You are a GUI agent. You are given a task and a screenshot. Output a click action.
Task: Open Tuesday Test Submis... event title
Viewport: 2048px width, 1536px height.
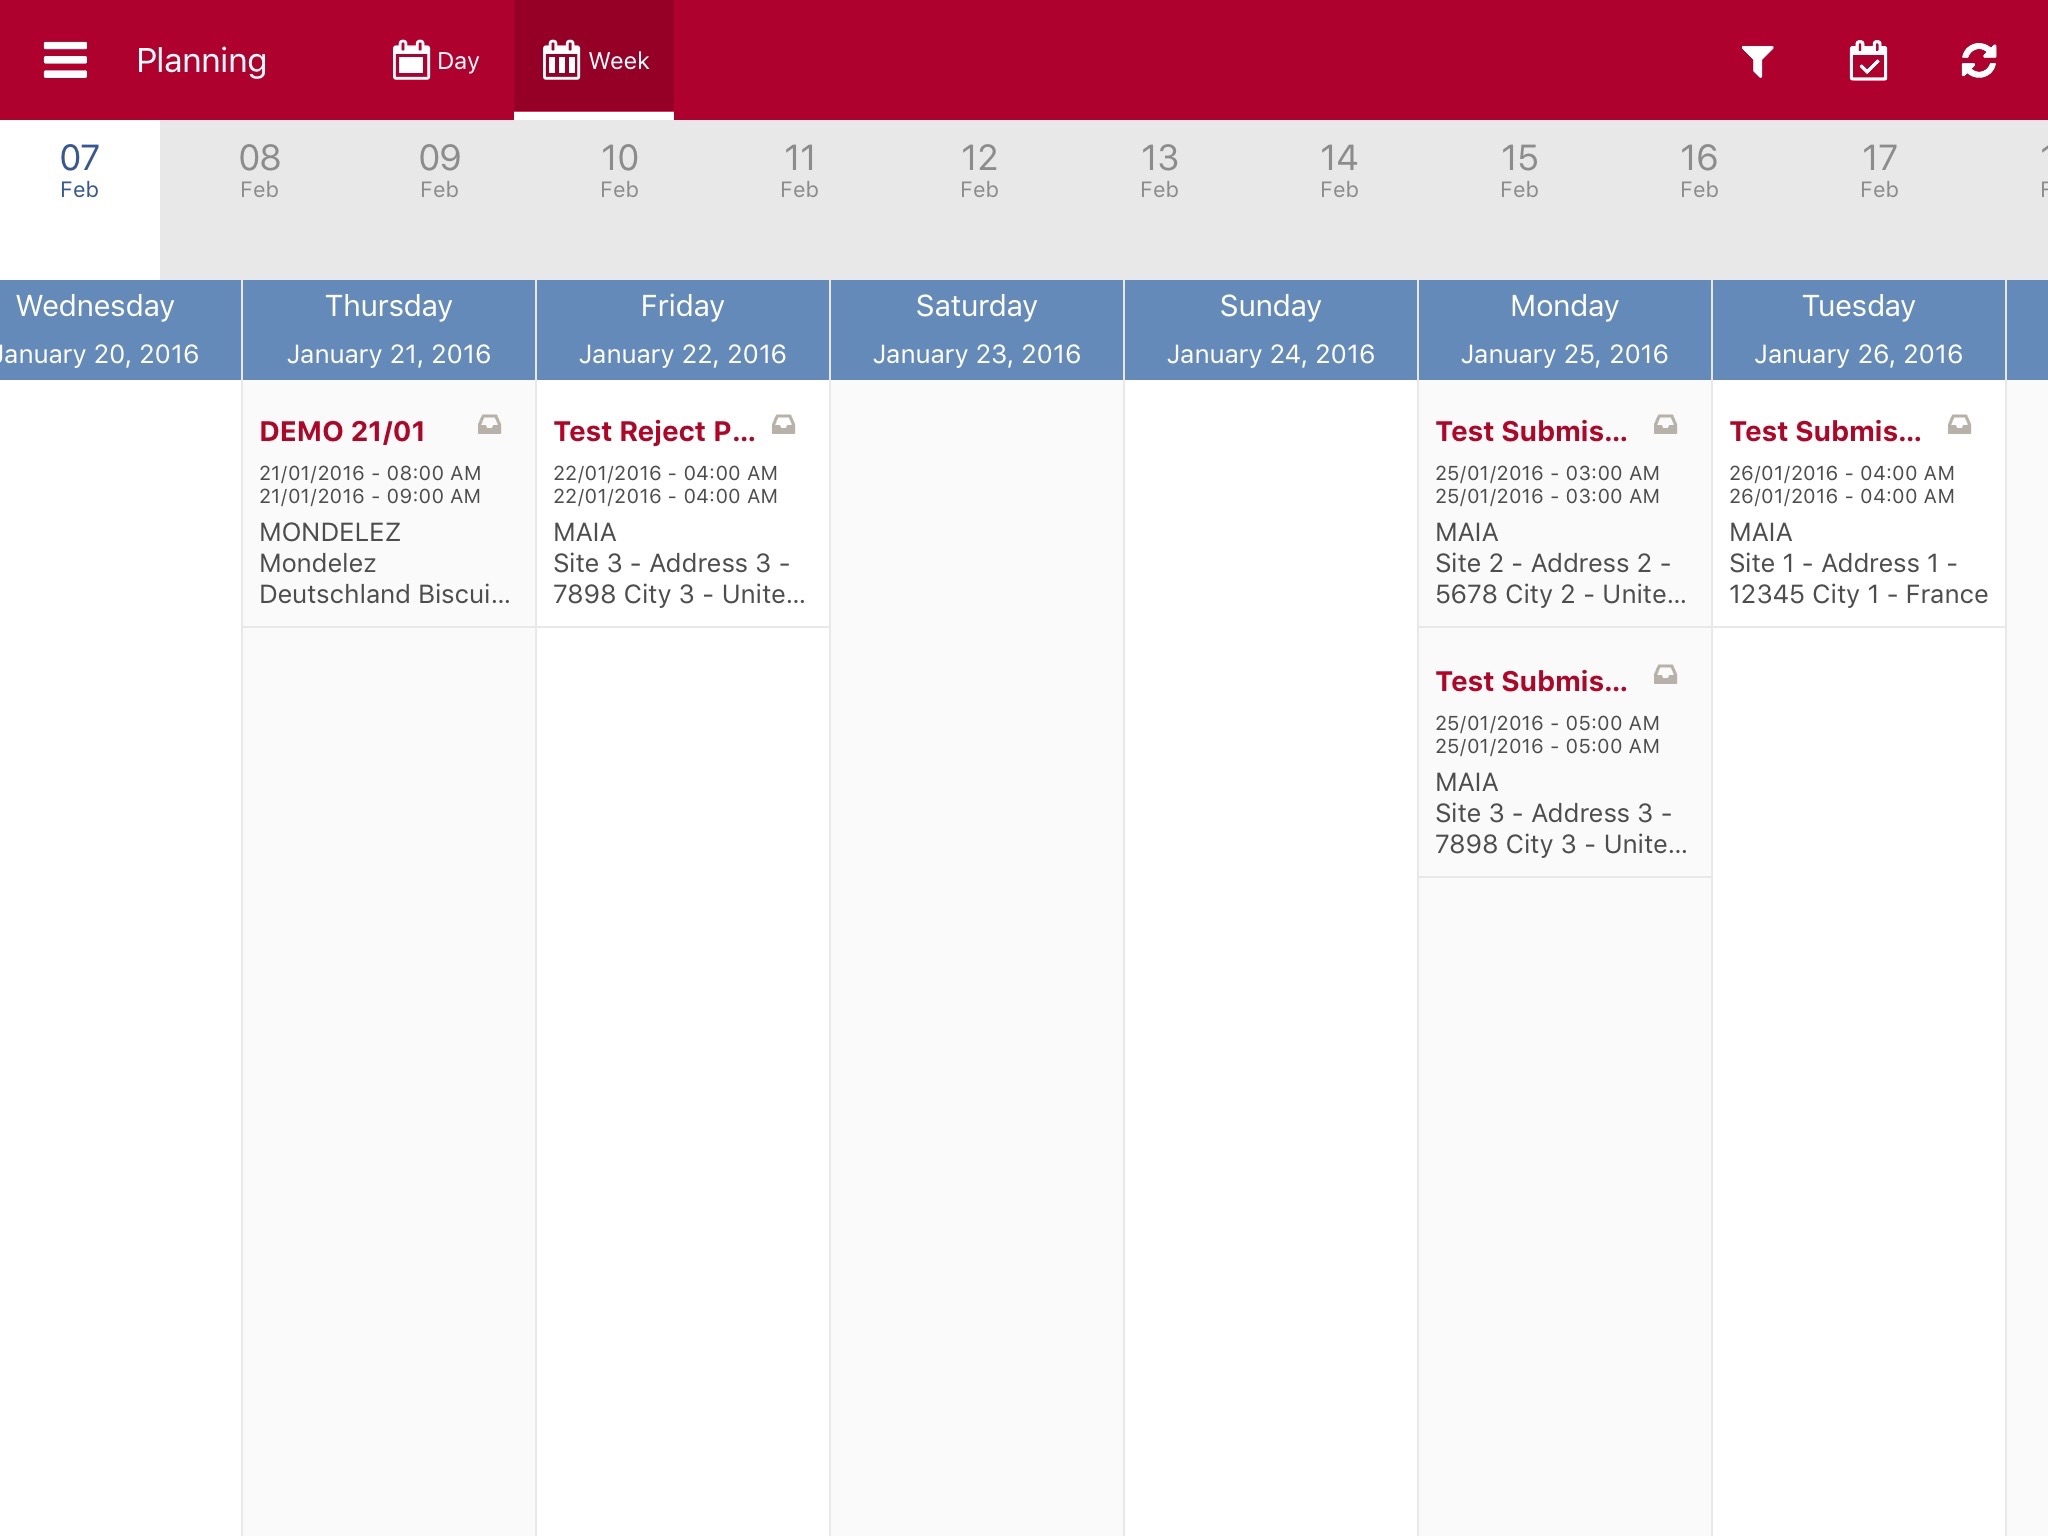pyautogui.click(x=1825, y=431)
